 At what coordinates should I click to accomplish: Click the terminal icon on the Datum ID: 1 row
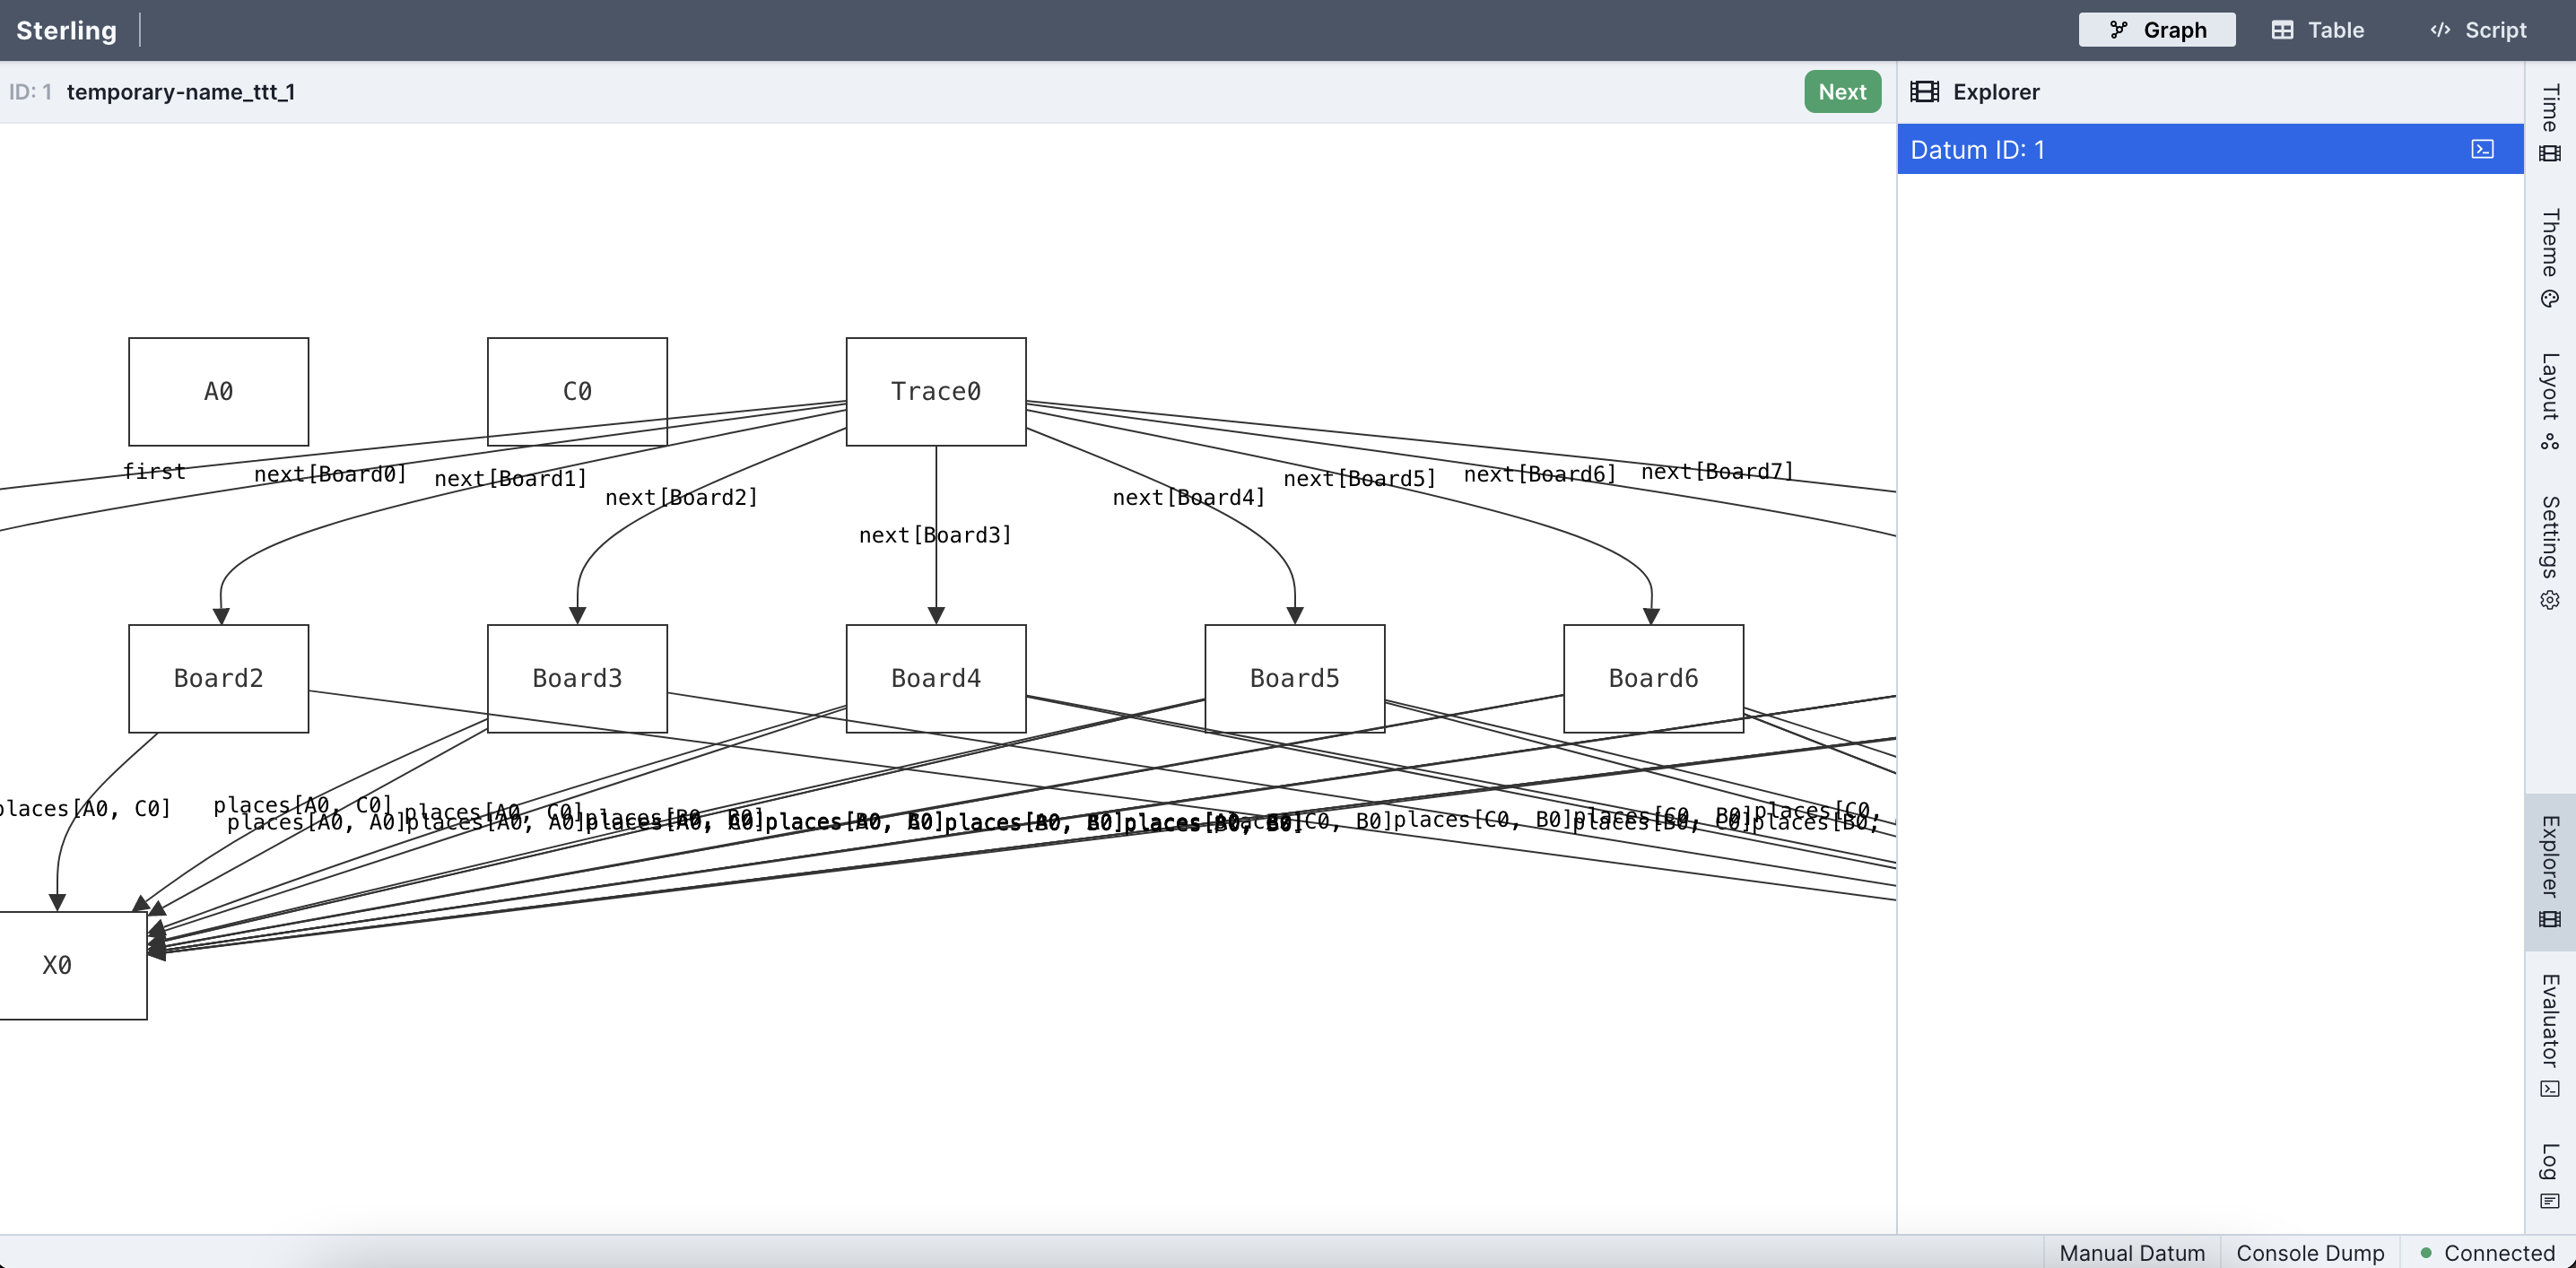2483,149
